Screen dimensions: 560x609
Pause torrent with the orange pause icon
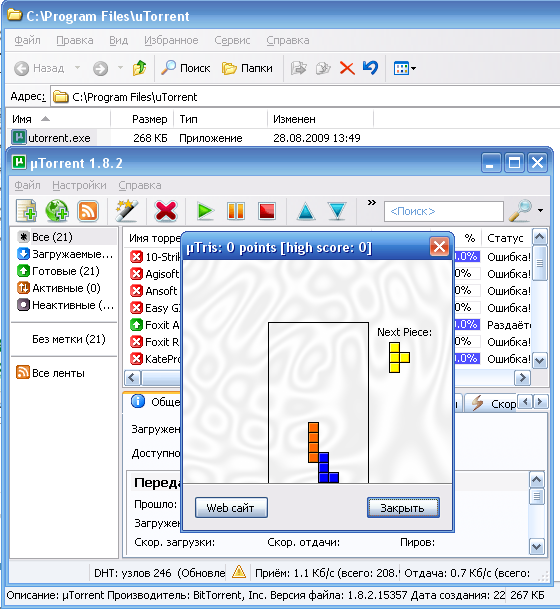(x=236, y=211)
